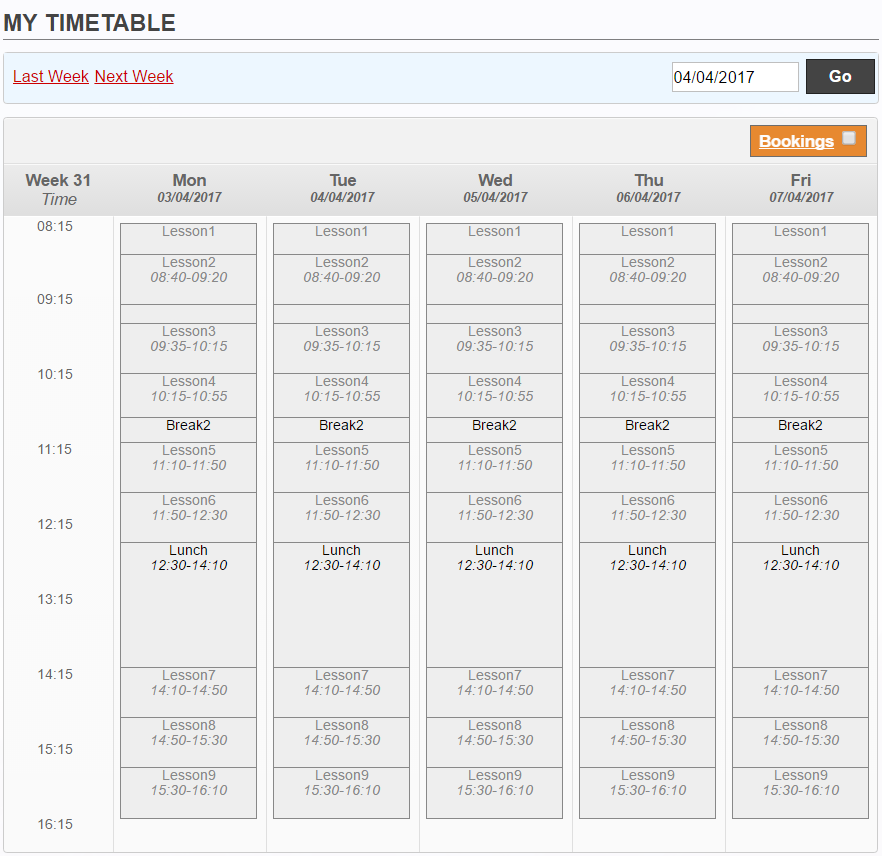Select Monday Lesson1 slot
The width and height of the screenshot is (882, 856).
click(x=188, y=239)
